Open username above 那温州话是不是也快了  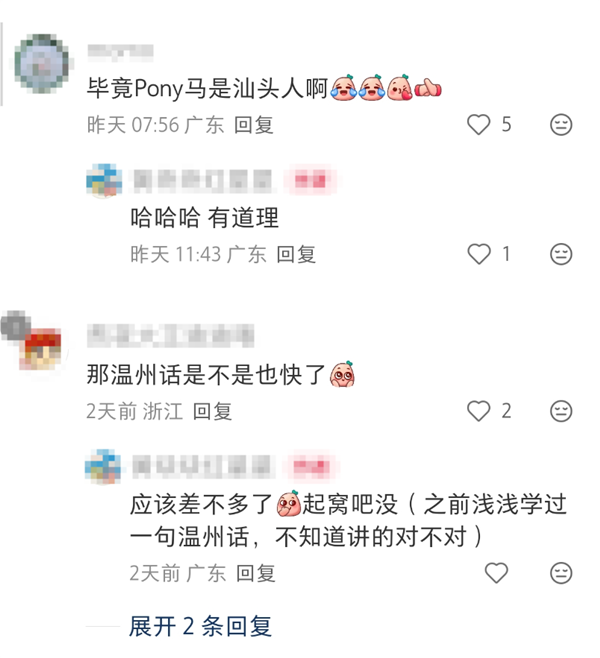[170, 336]
